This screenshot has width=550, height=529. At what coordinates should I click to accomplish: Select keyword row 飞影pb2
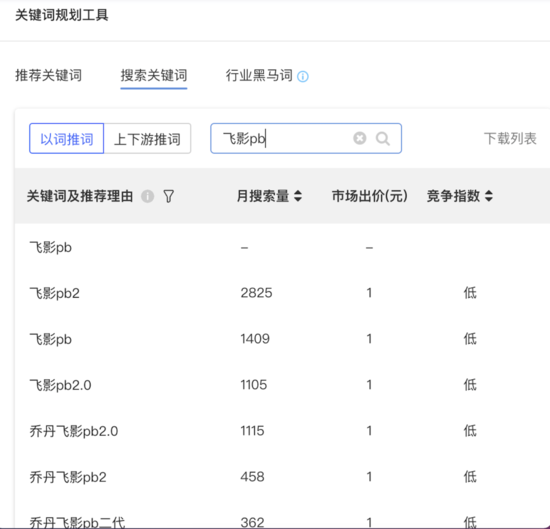55,293
